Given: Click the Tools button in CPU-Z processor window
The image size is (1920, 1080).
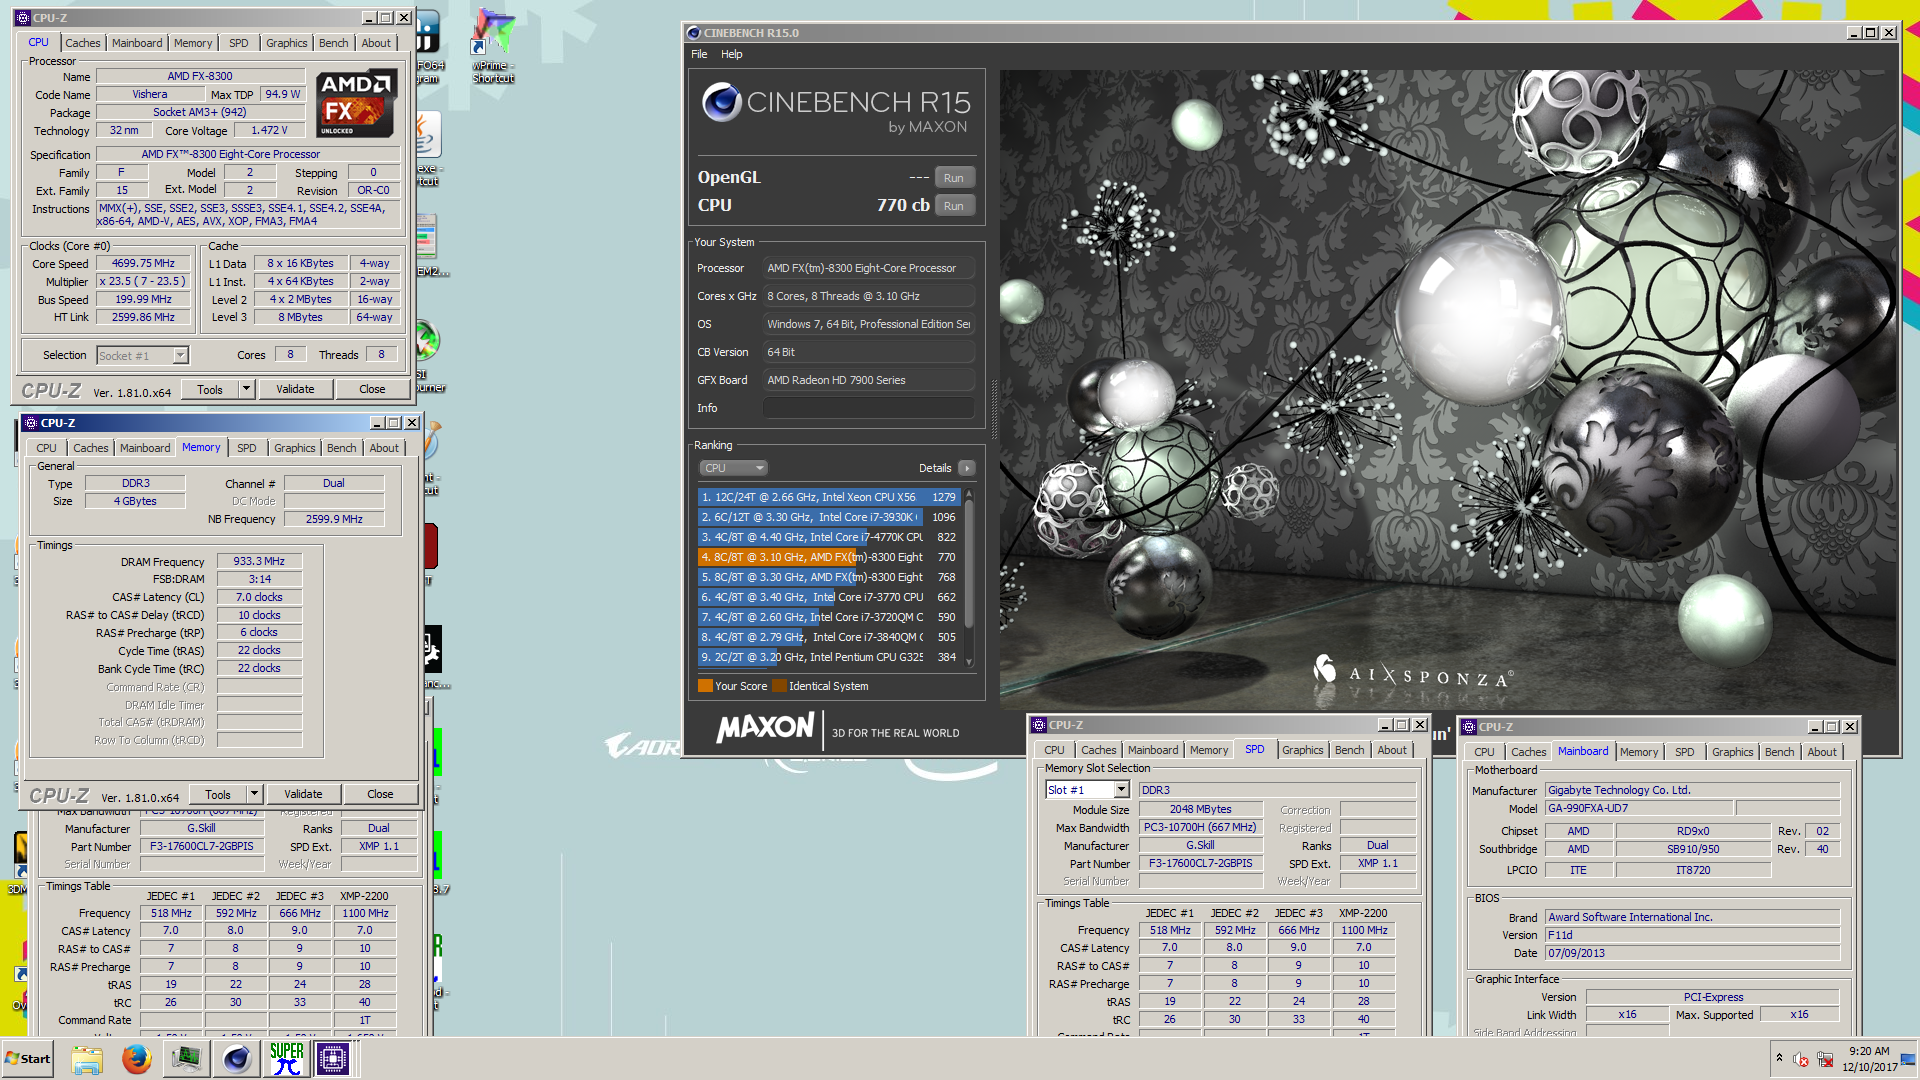Looking at the screenshot, I should tap(210, 389).
